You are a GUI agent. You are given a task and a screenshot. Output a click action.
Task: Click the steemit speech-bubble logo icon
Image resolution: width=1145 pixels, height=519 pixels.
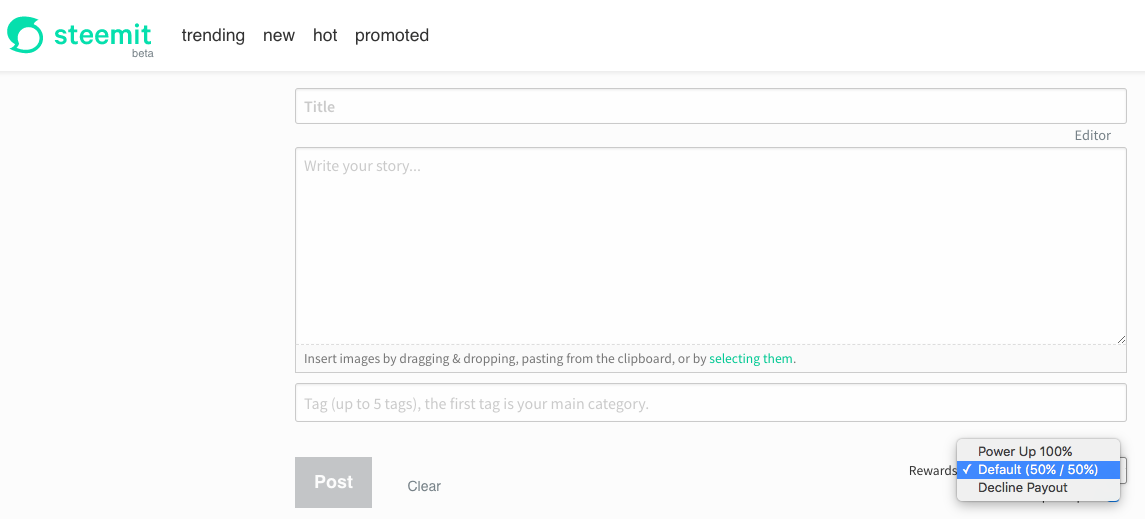pos(26,35)
